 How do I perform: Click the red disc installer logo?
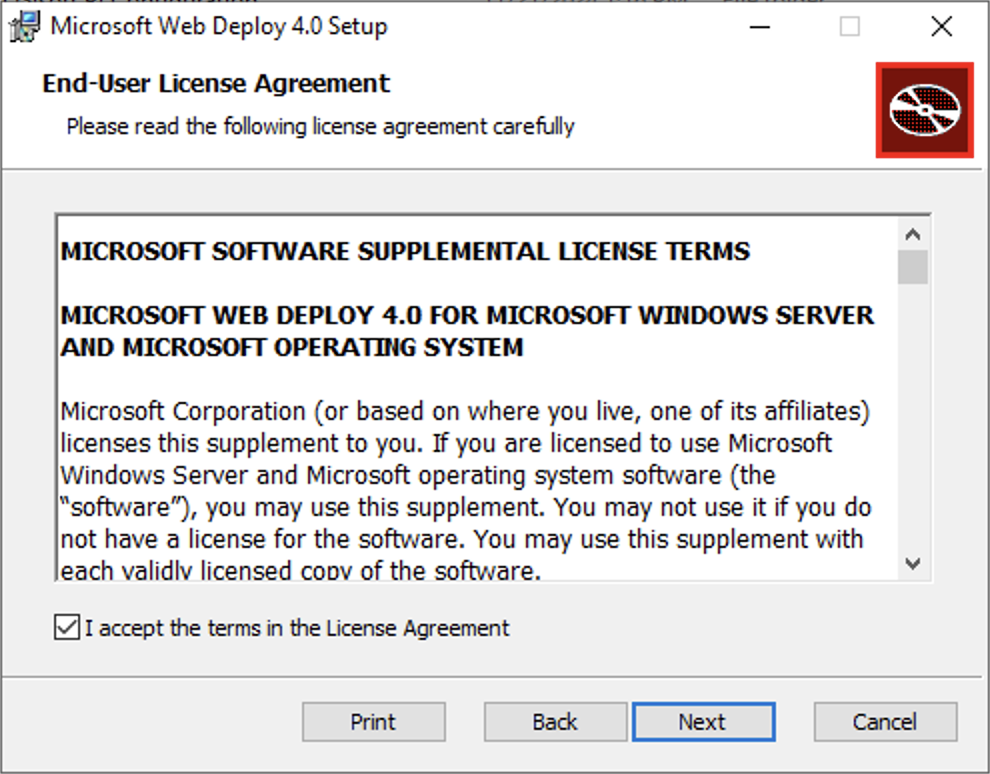coord(924,110)
